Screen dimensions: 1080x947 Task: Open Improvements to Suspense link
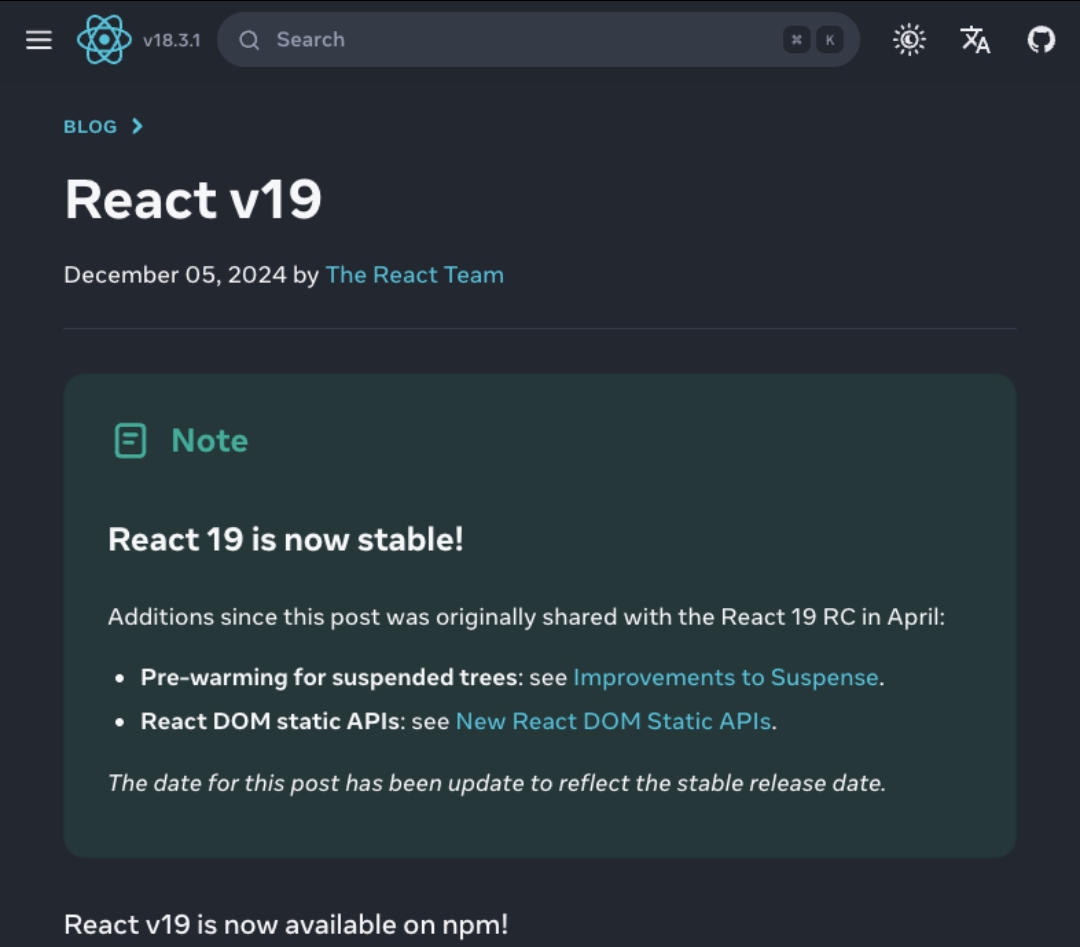tap(725, 678)
